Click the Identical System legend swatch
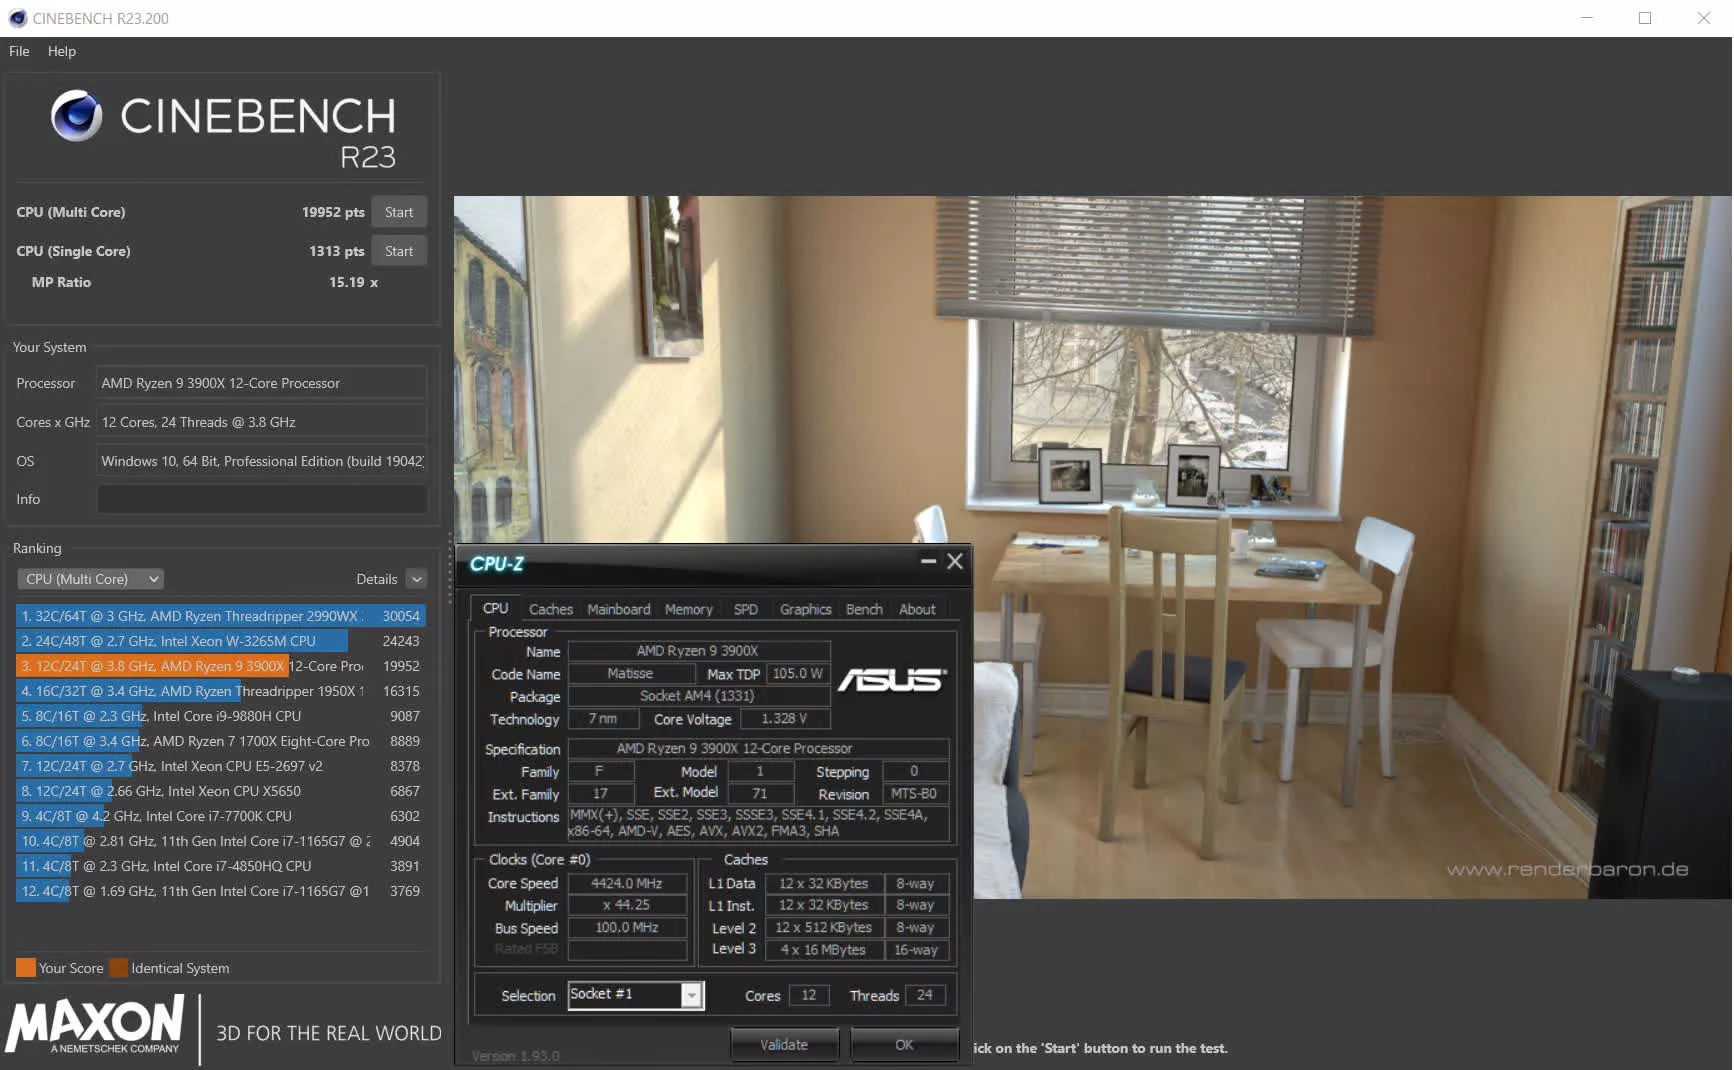Image resolution: width=1734 pixels, height=1070 pixels. (118, 968)
